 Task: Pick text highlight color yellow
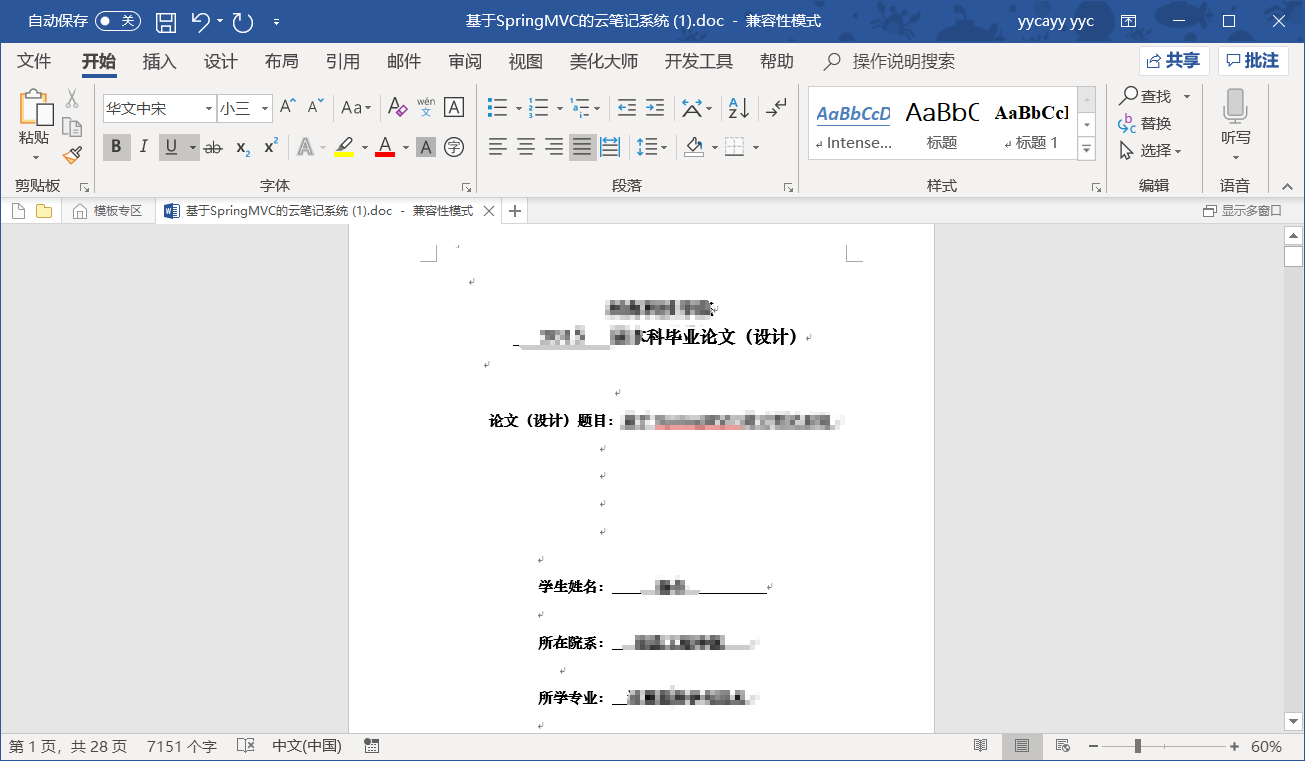(x=343, y=148)
